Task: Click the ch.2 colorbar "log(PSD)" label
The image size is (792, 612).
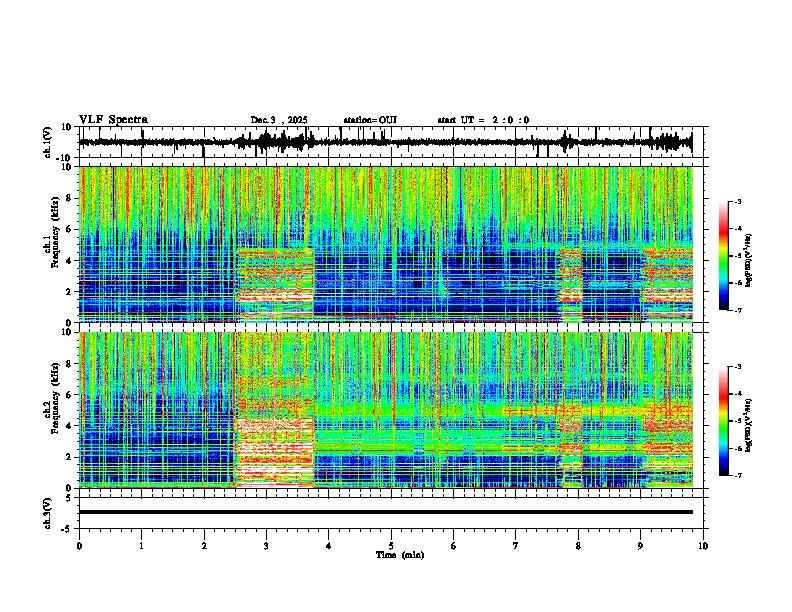Action: (x=749, y=426)
